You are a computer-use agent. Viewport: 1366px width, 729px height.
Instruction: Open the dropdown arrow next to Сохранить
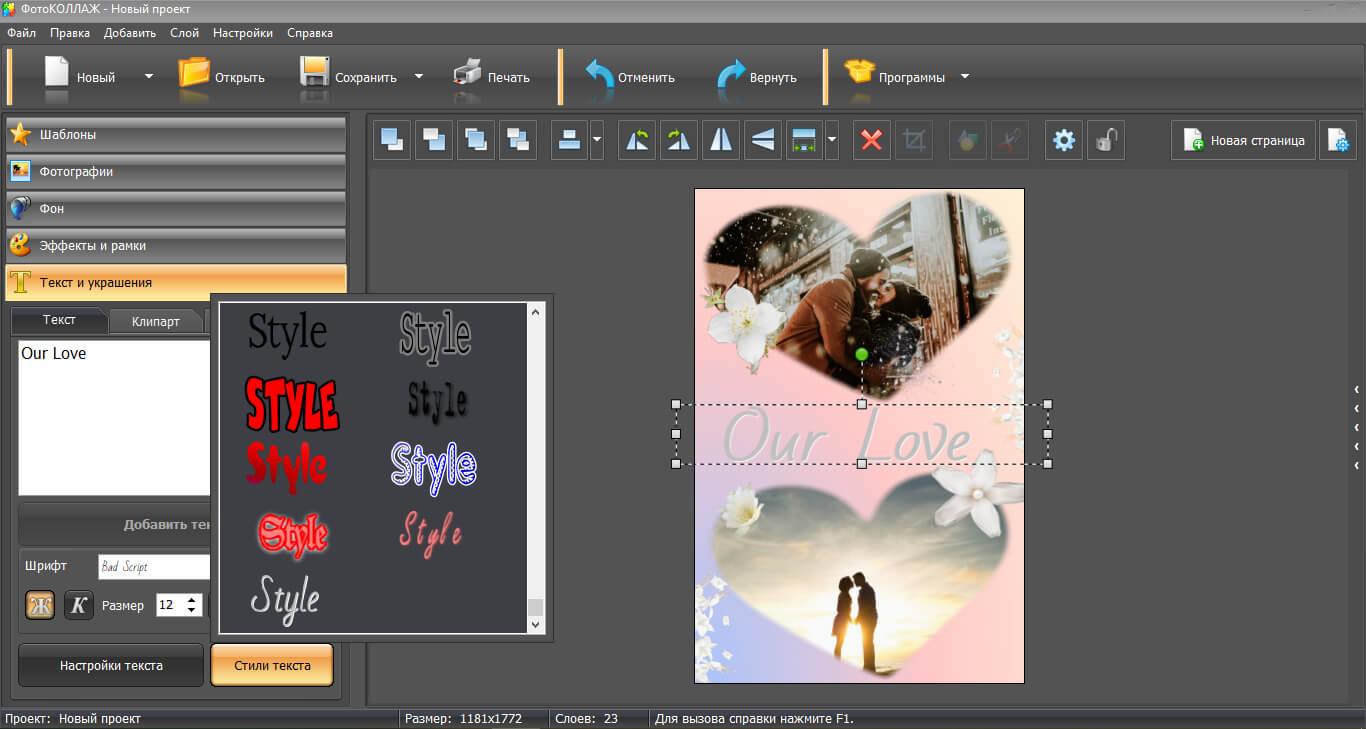[418, 76]
